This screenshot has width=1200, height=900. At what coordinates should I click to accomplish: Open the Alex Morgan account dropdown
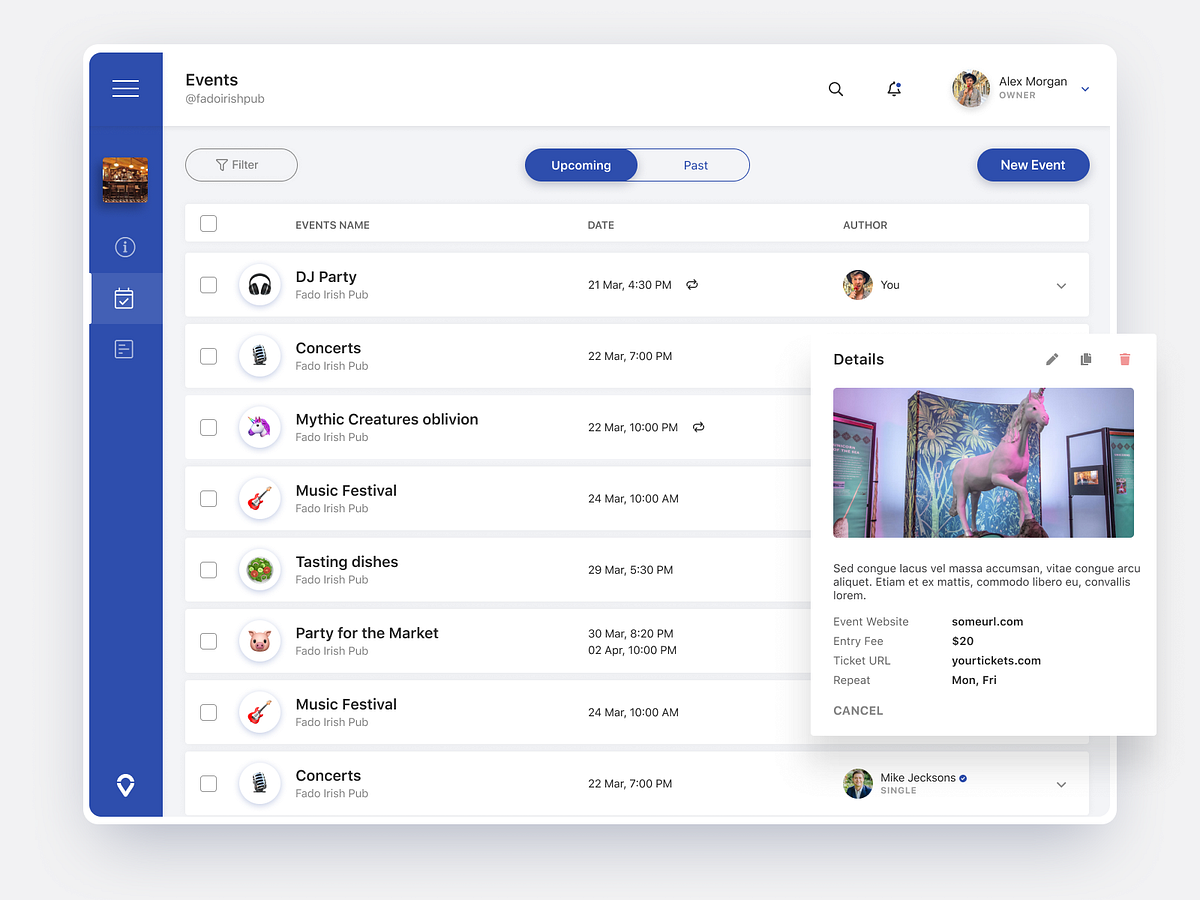click(1085, 89)
